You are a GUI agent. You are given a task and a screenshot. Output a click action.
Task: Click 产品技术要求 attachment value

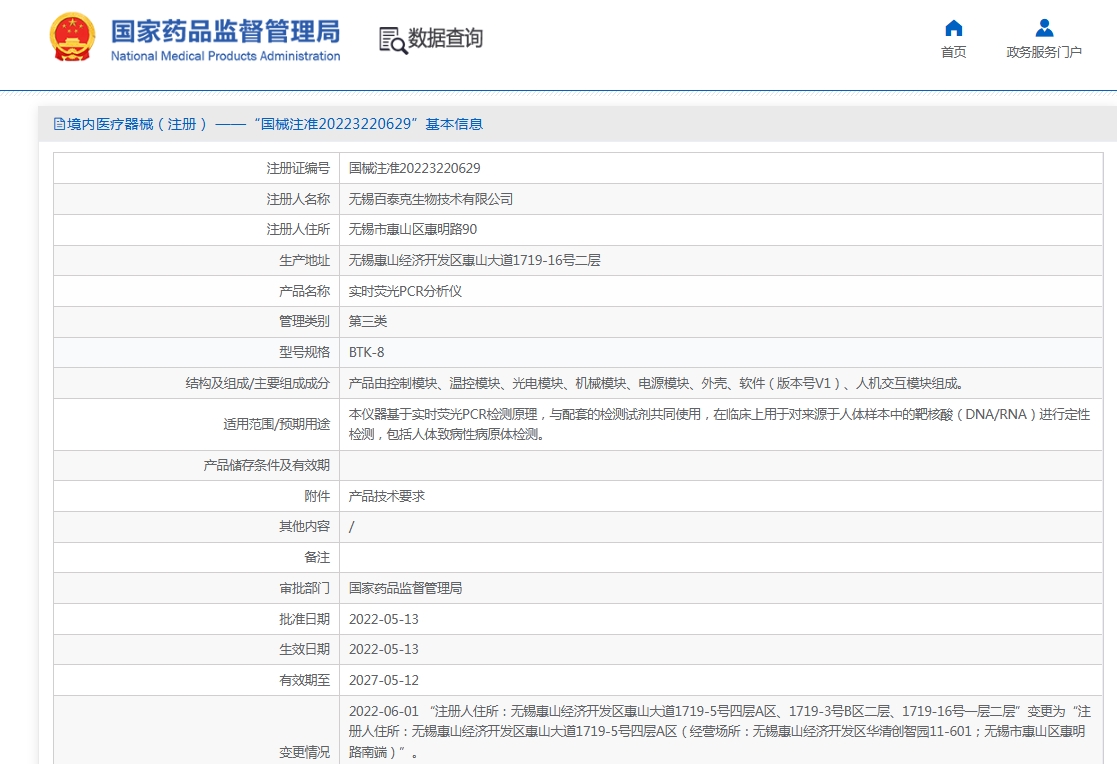387,496
